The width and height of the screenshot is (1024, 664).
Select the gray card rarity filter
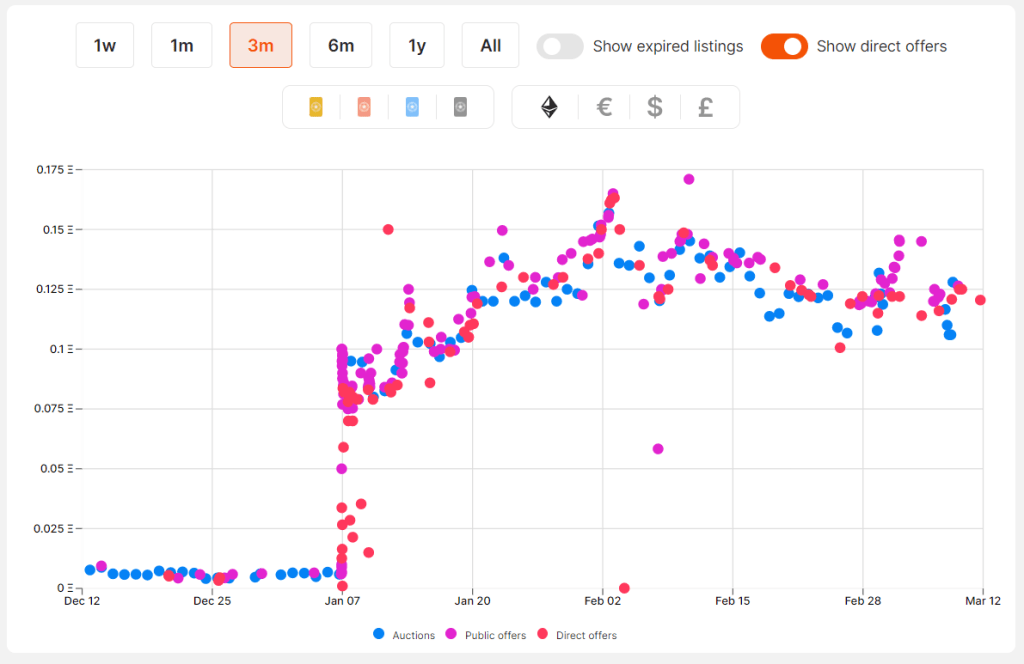[460, 107]
